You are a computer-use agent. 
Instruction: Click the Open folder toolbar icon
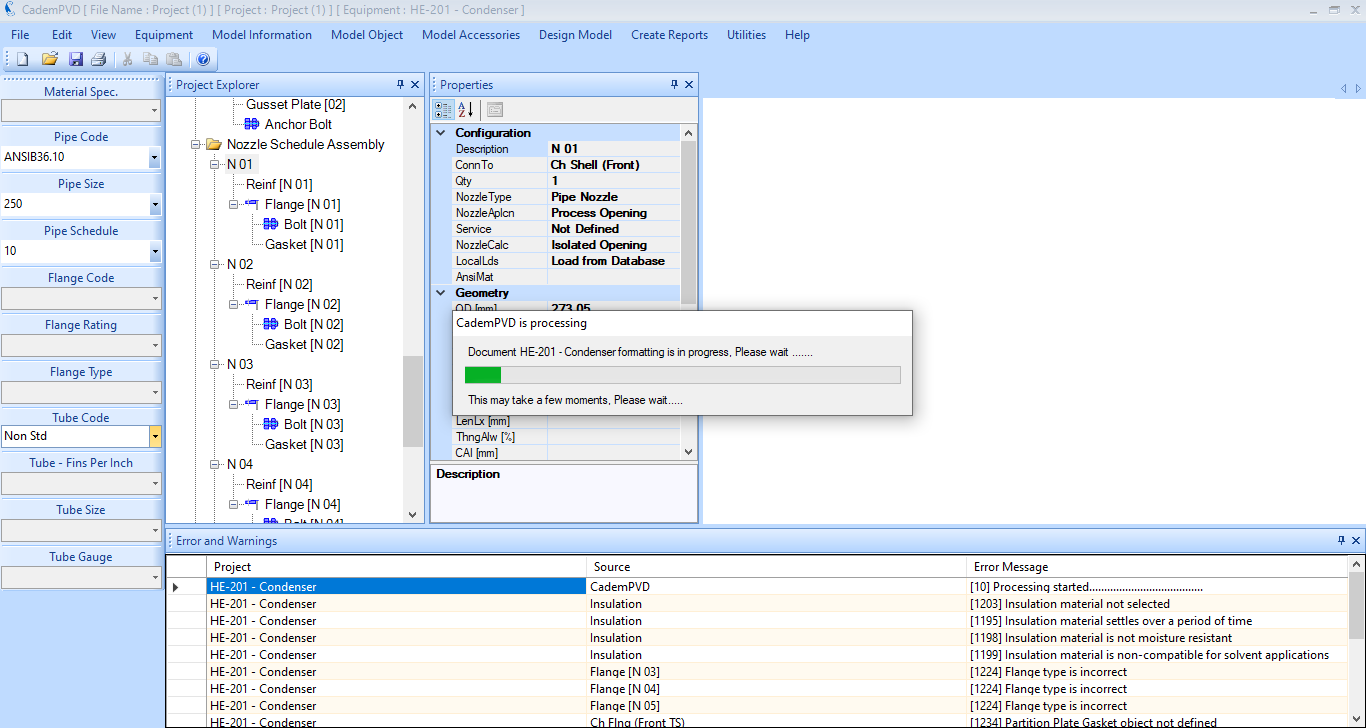tap(49, 60)
